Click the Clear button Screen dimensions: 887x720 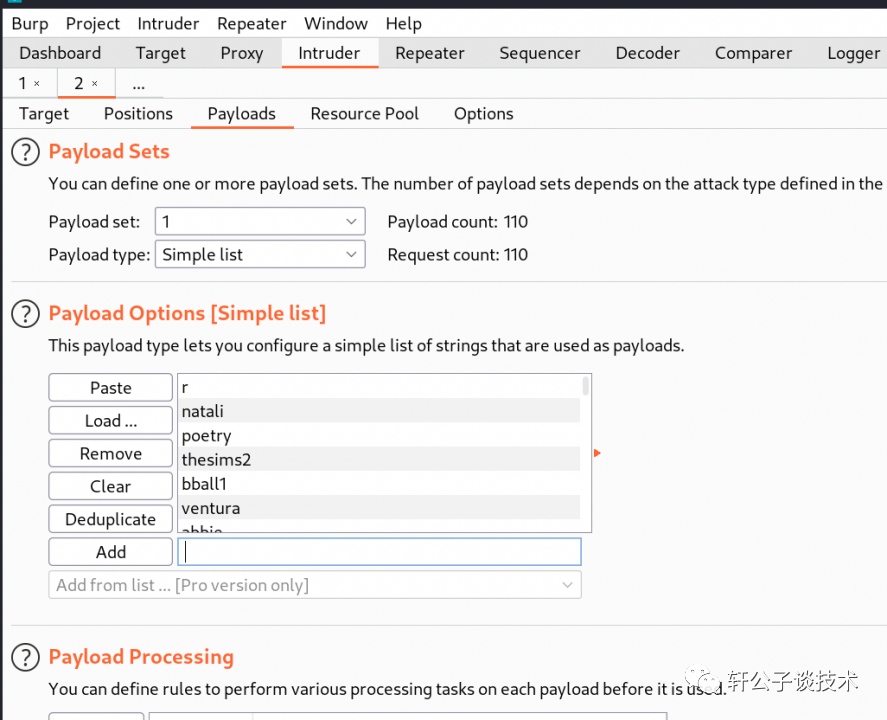[110, 486]
